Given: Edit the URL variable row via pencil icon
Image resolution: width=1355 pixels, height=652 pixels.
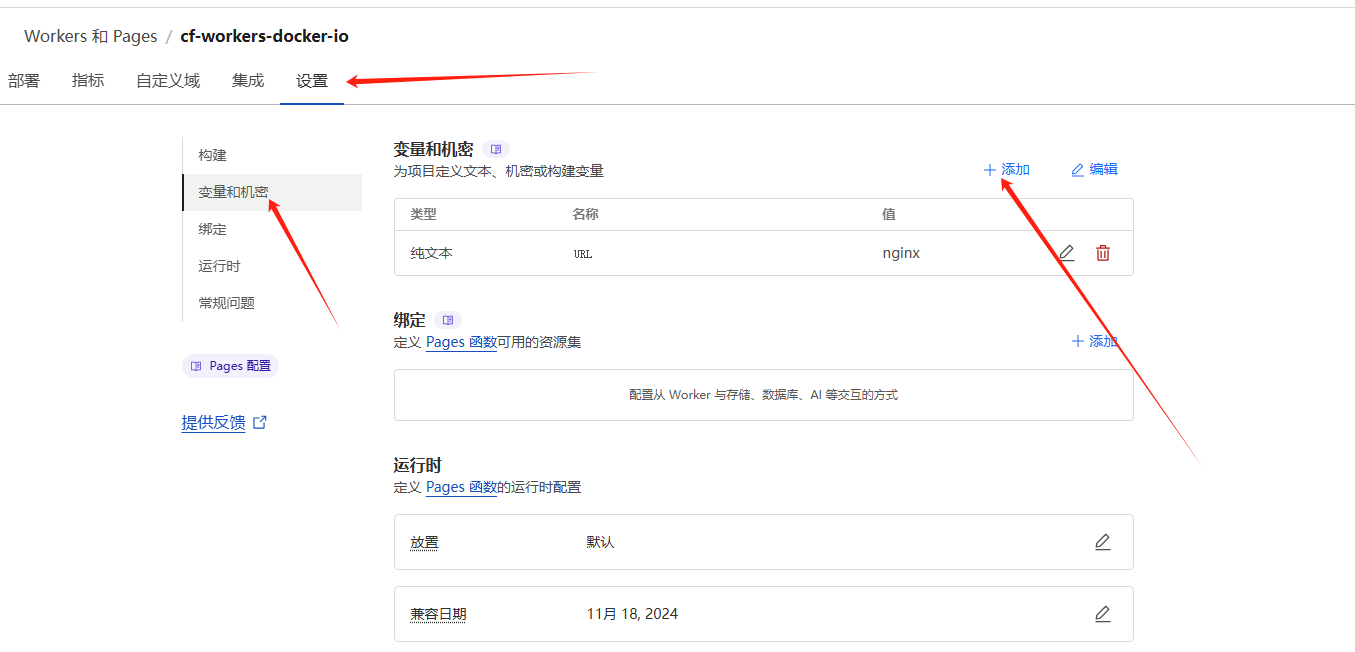Looking at the screenshot, I should 1067,253.
